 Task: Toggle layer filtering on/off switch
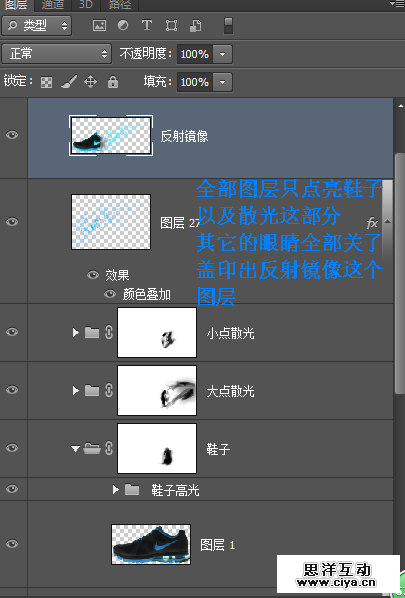pos(228,26)
